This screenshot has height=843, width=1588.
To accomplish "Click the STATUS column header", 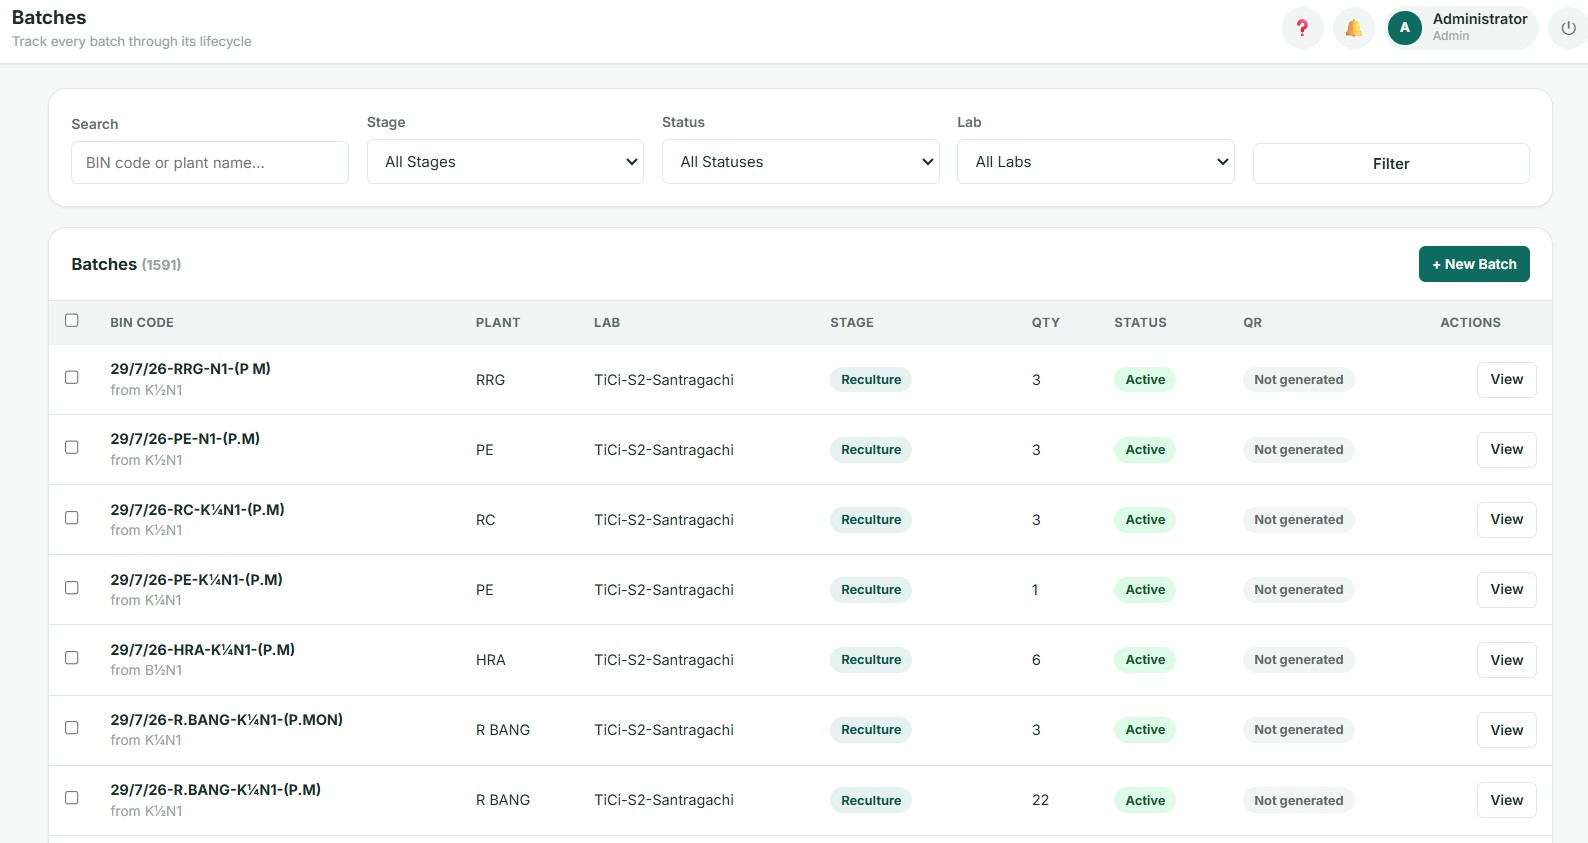I will click(1140, 322).
